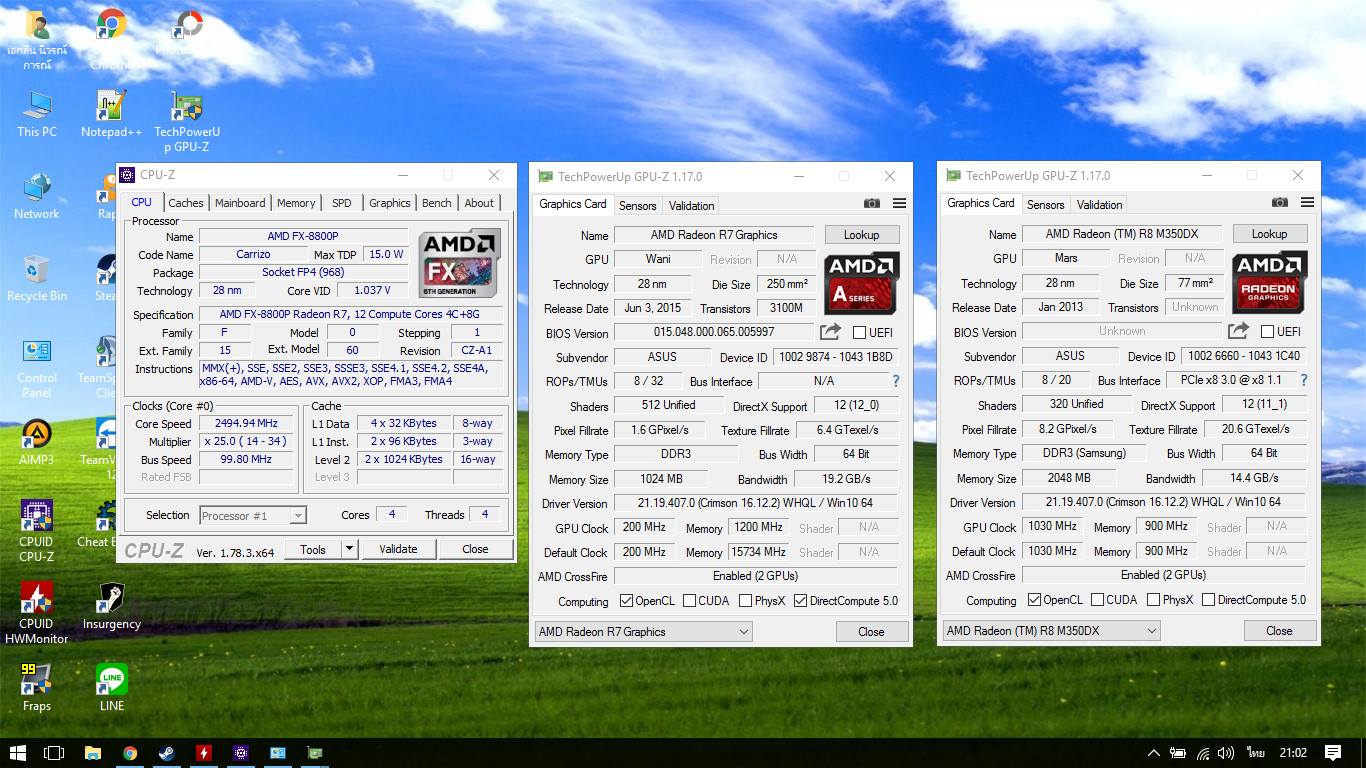Image resolution: width=1366 pixels, height=768 pixels.
Task: Open the Bench tab in CPU-Z
Action: 437,203
